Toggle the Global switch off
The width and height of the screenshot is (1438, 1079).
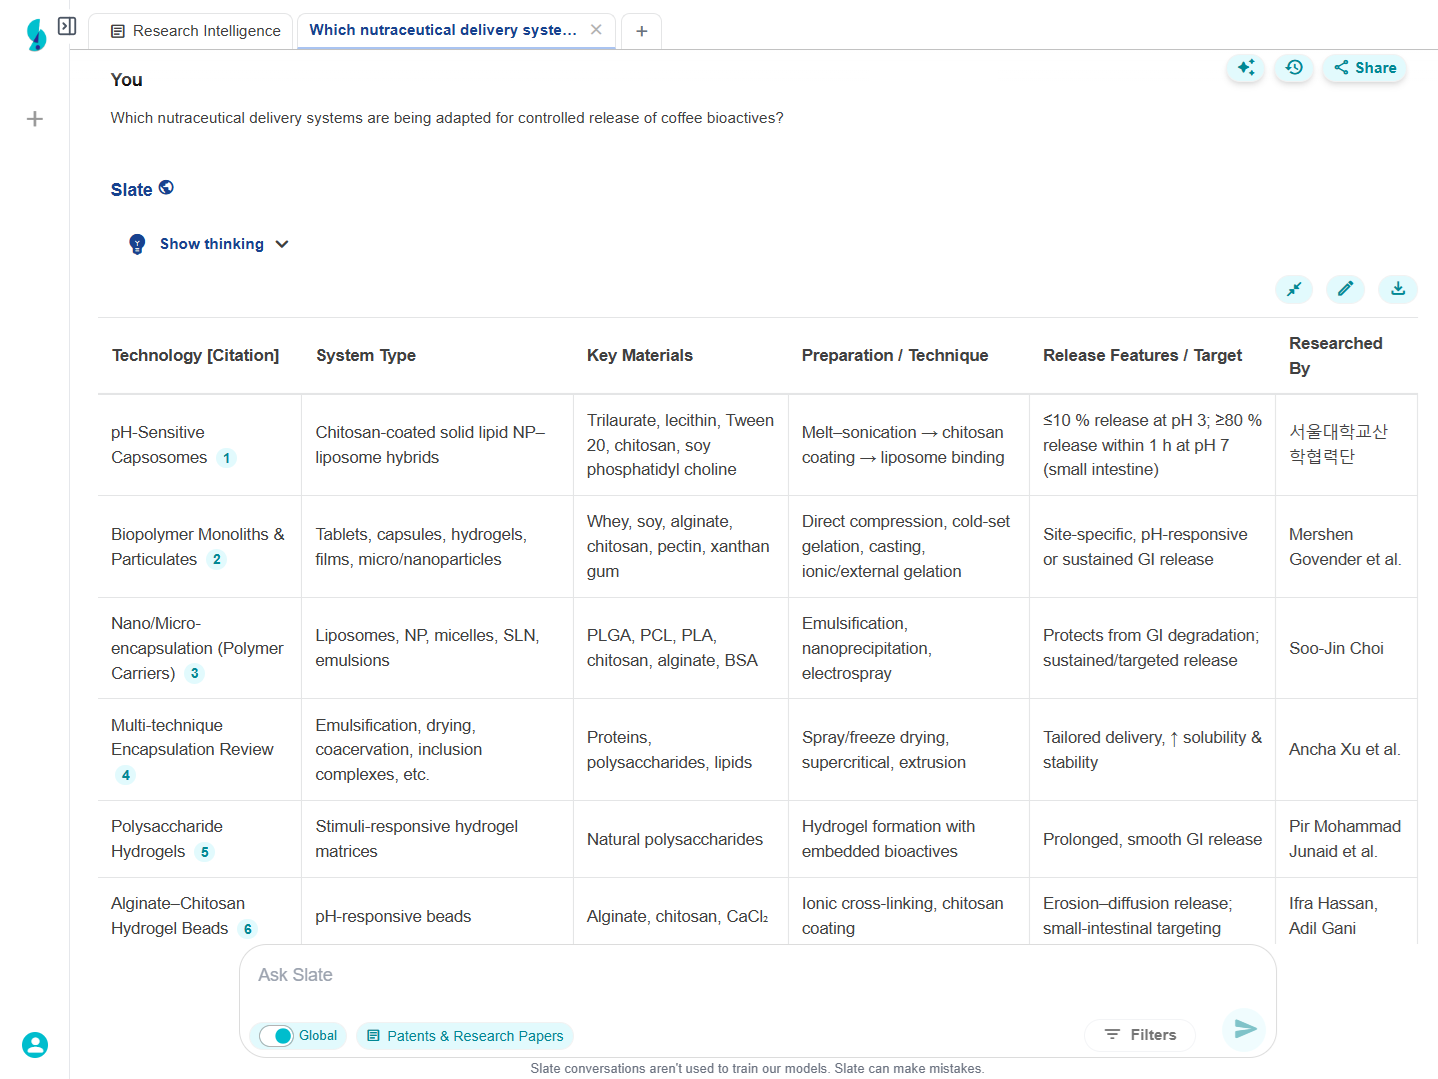click(x=276, y=1036)
